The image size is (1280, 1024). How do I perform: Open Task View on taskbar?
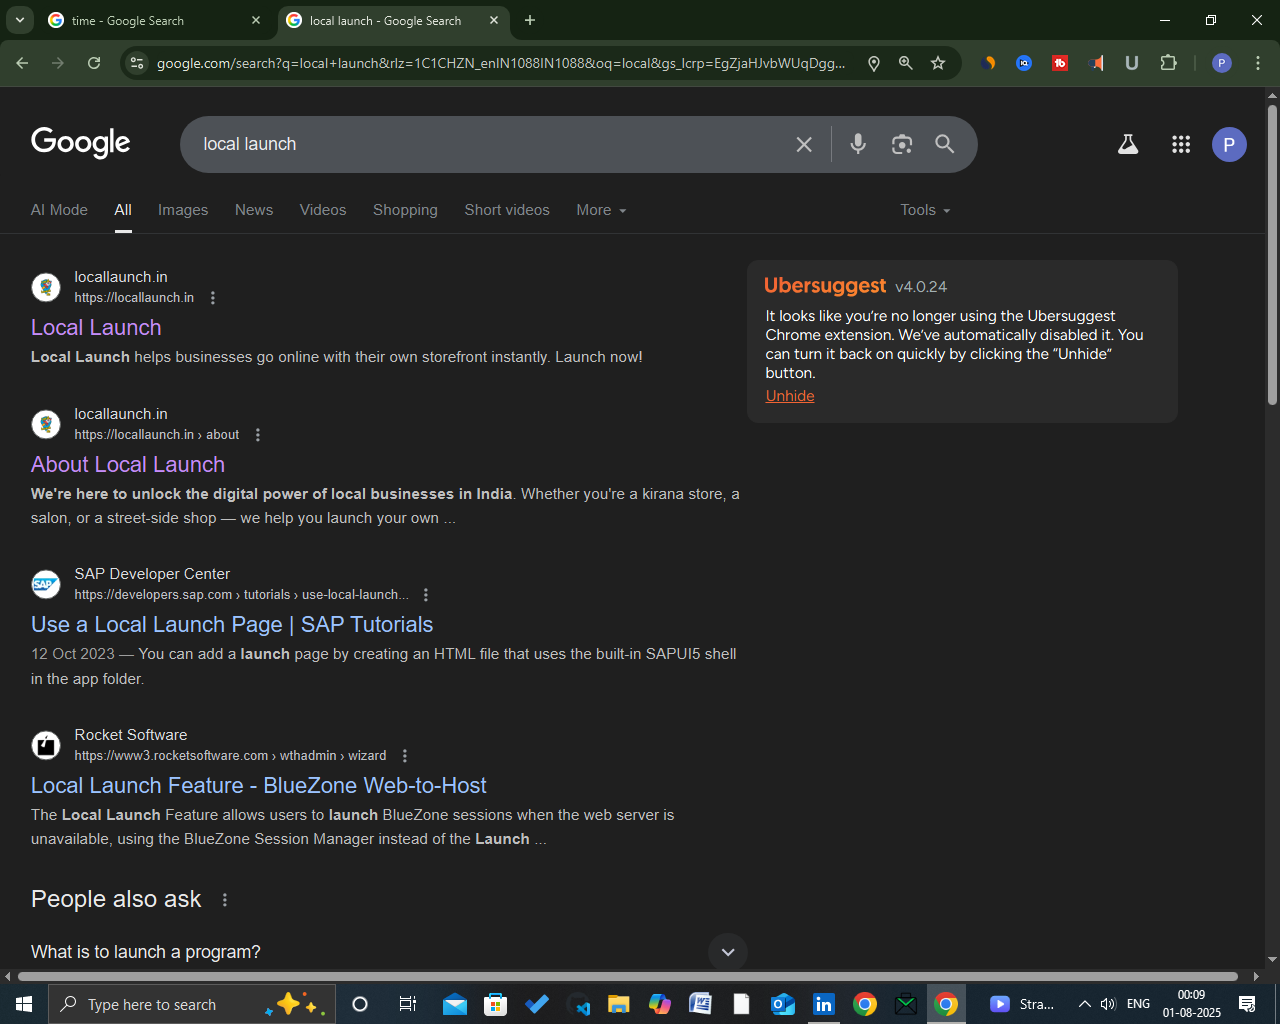407,1004
